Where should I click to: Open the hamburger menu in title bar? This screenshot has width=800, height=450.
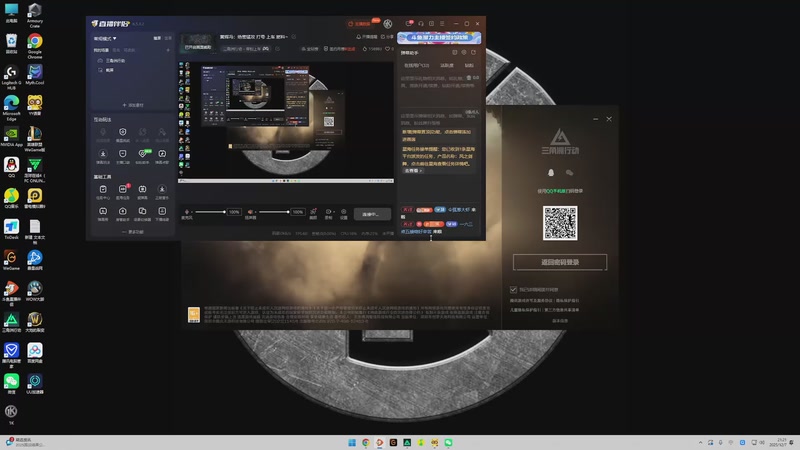pyautogui.click(x=442, y=23)
